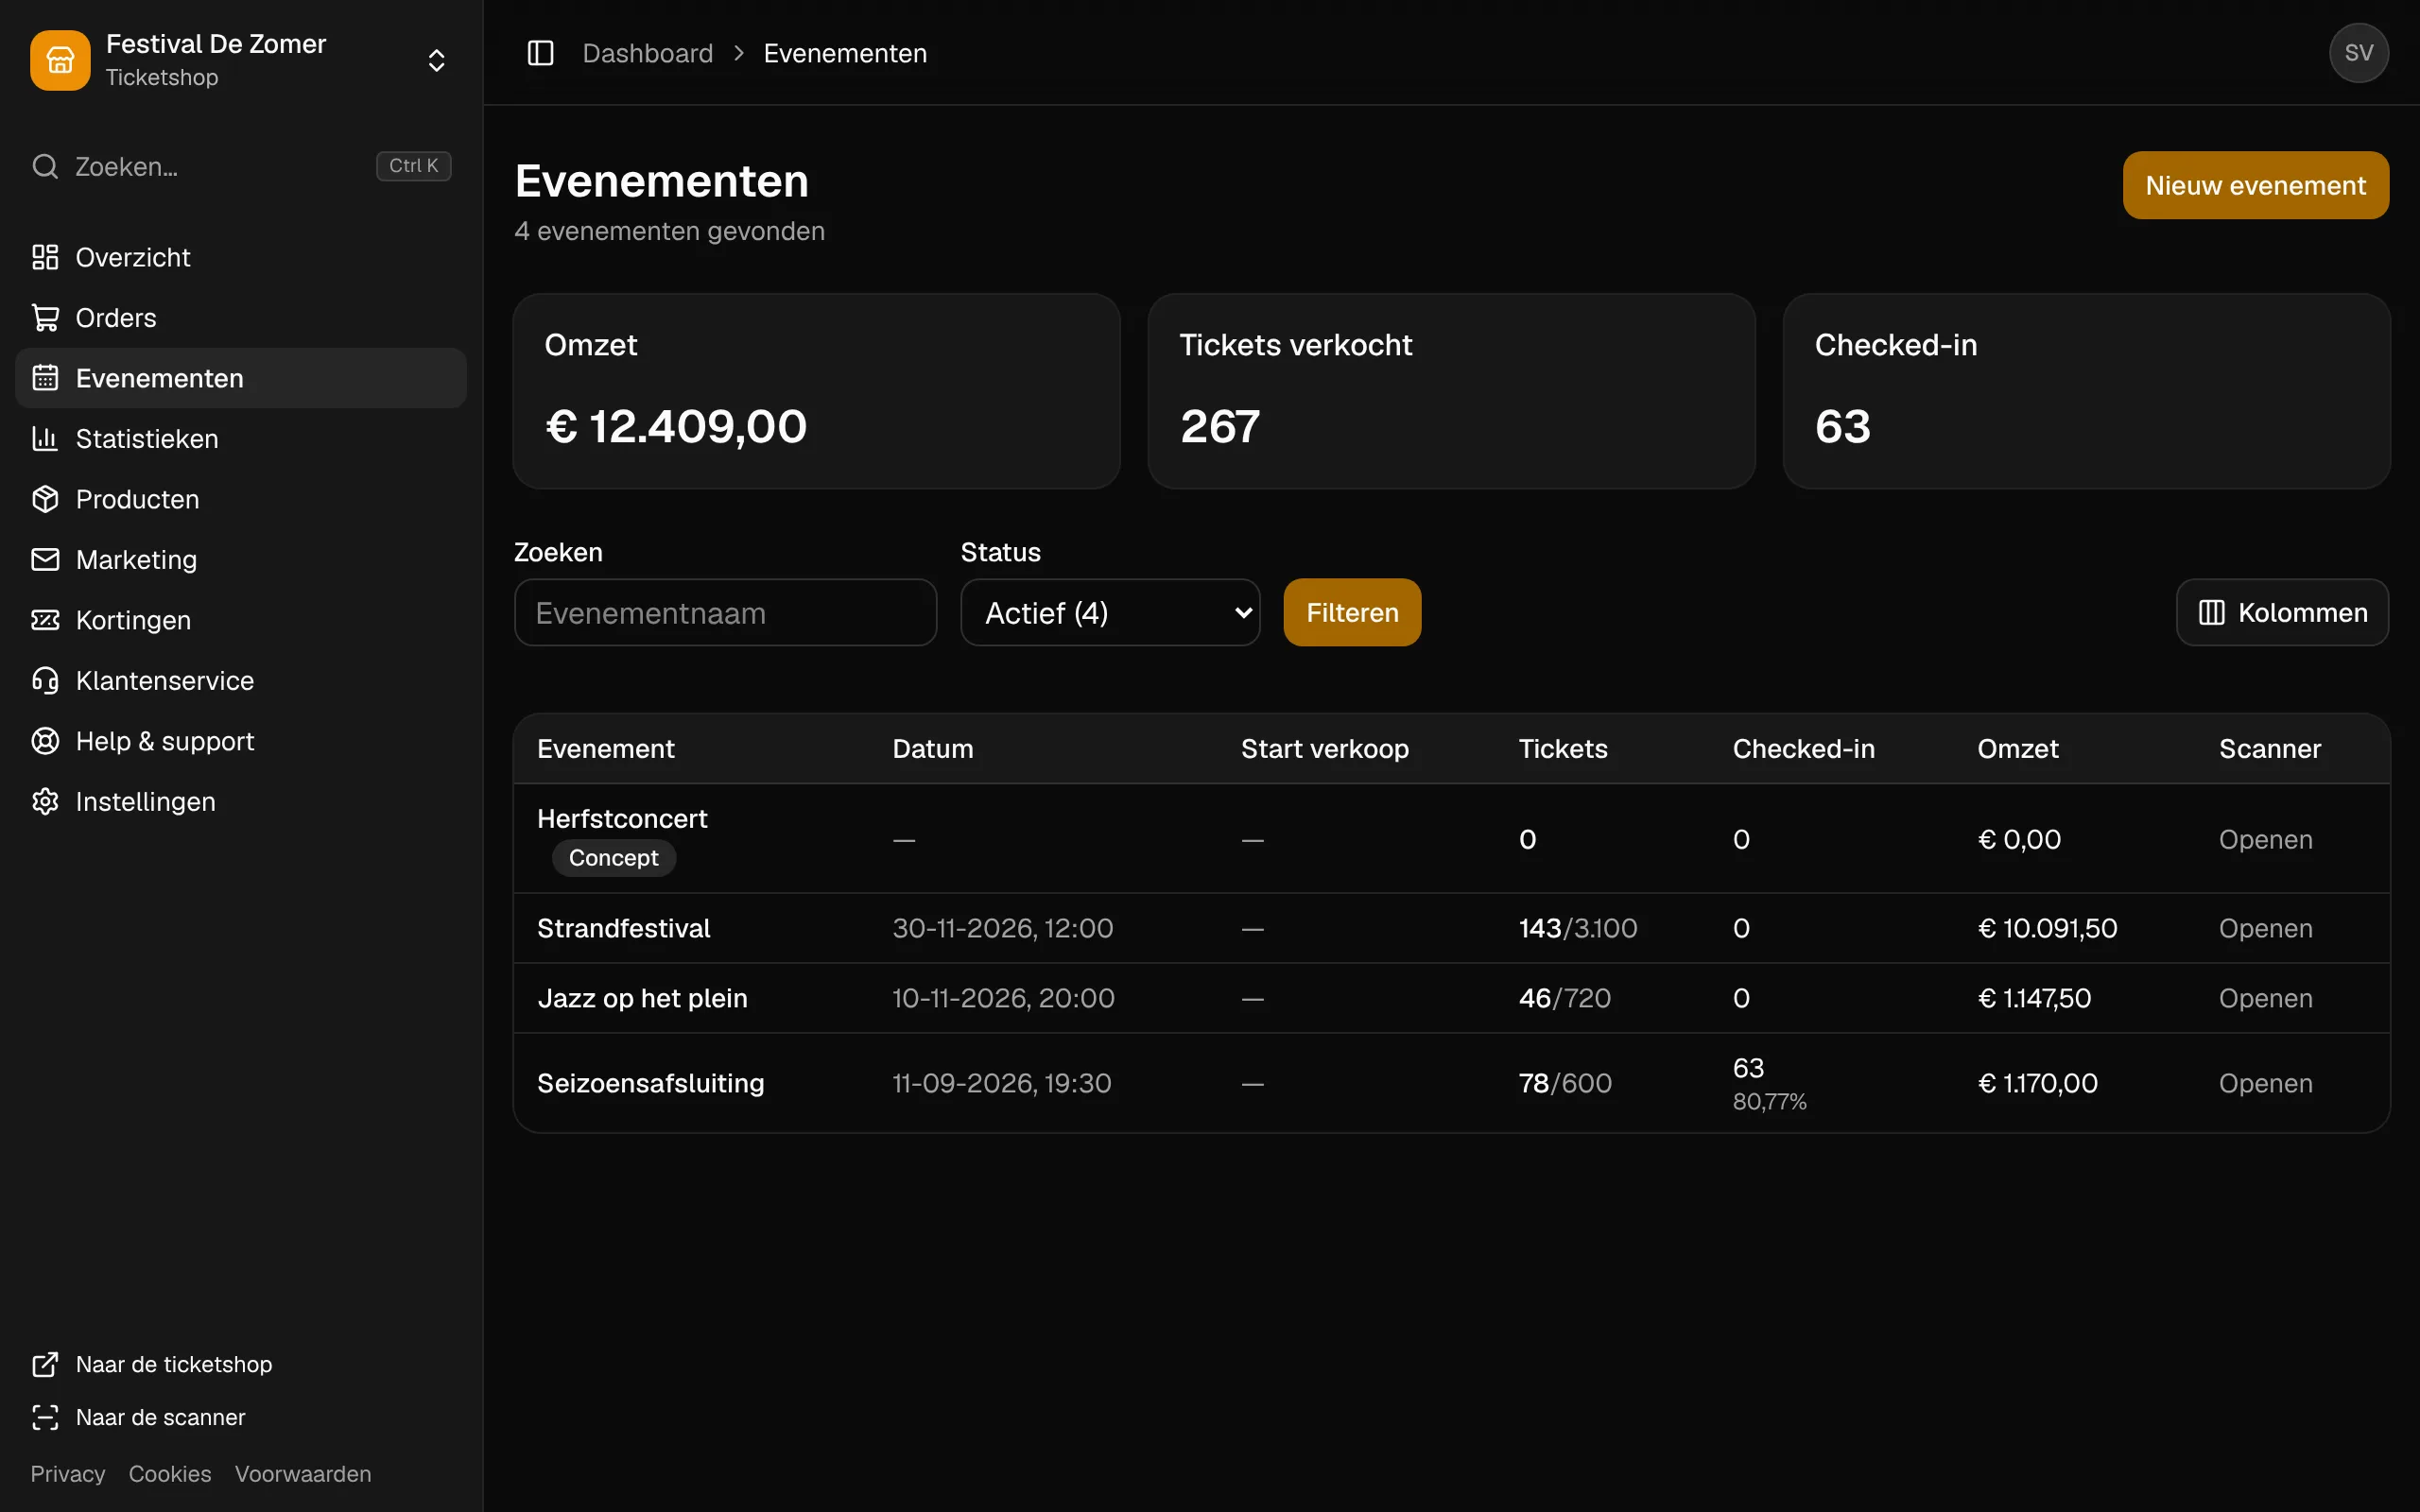
Task: Open the SV user avatar menu
Action: [2358, 53]
